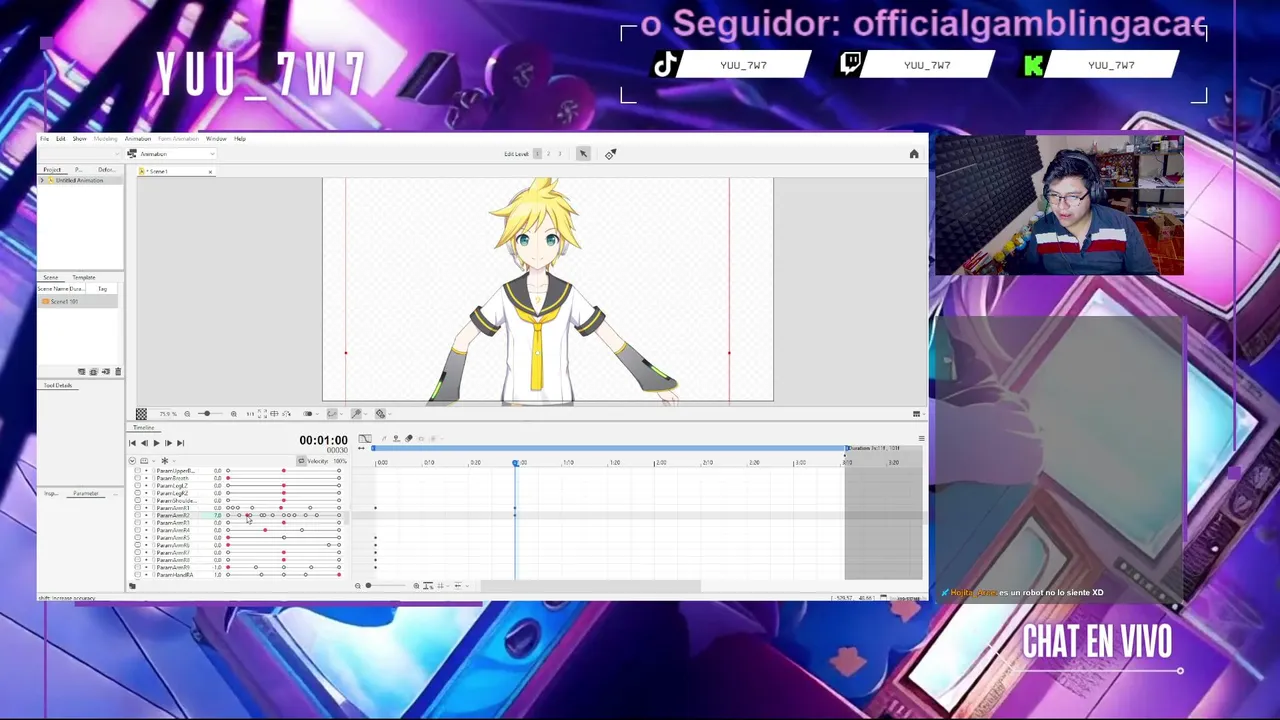Jump to first frame in timeline
The width and height of the screenshot is (1280, 720).
point(132,443)
